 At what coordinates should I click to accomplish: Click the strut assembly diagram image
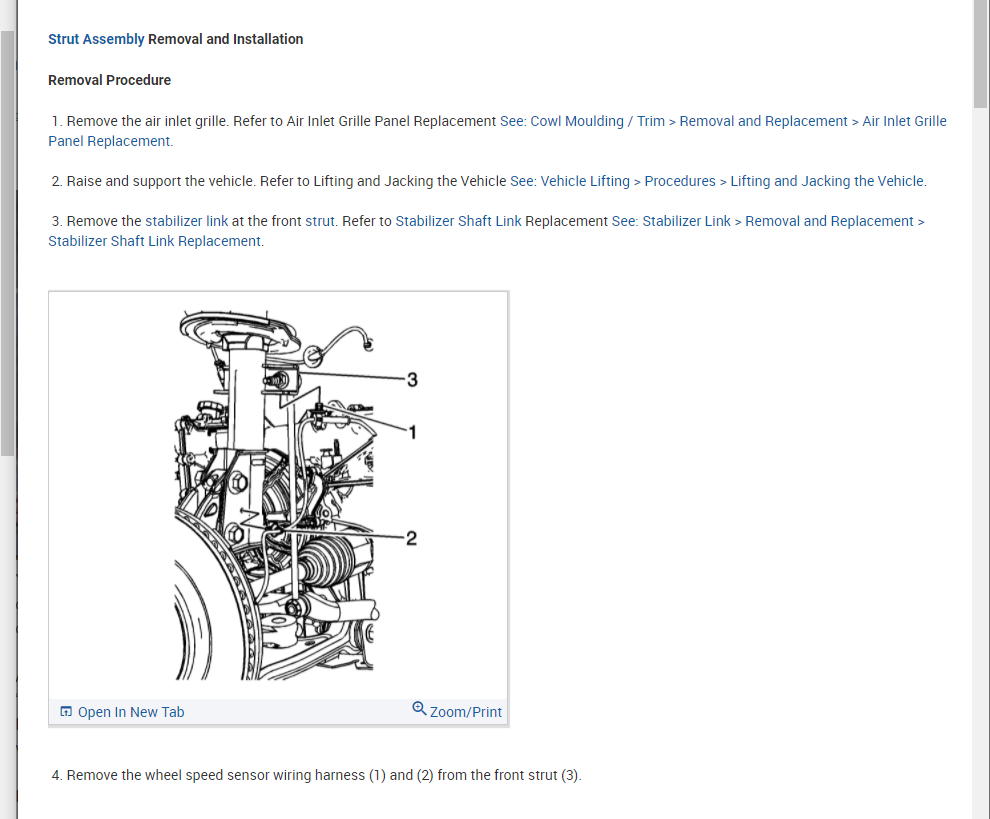pyautogui.click(x=278, y=495)
